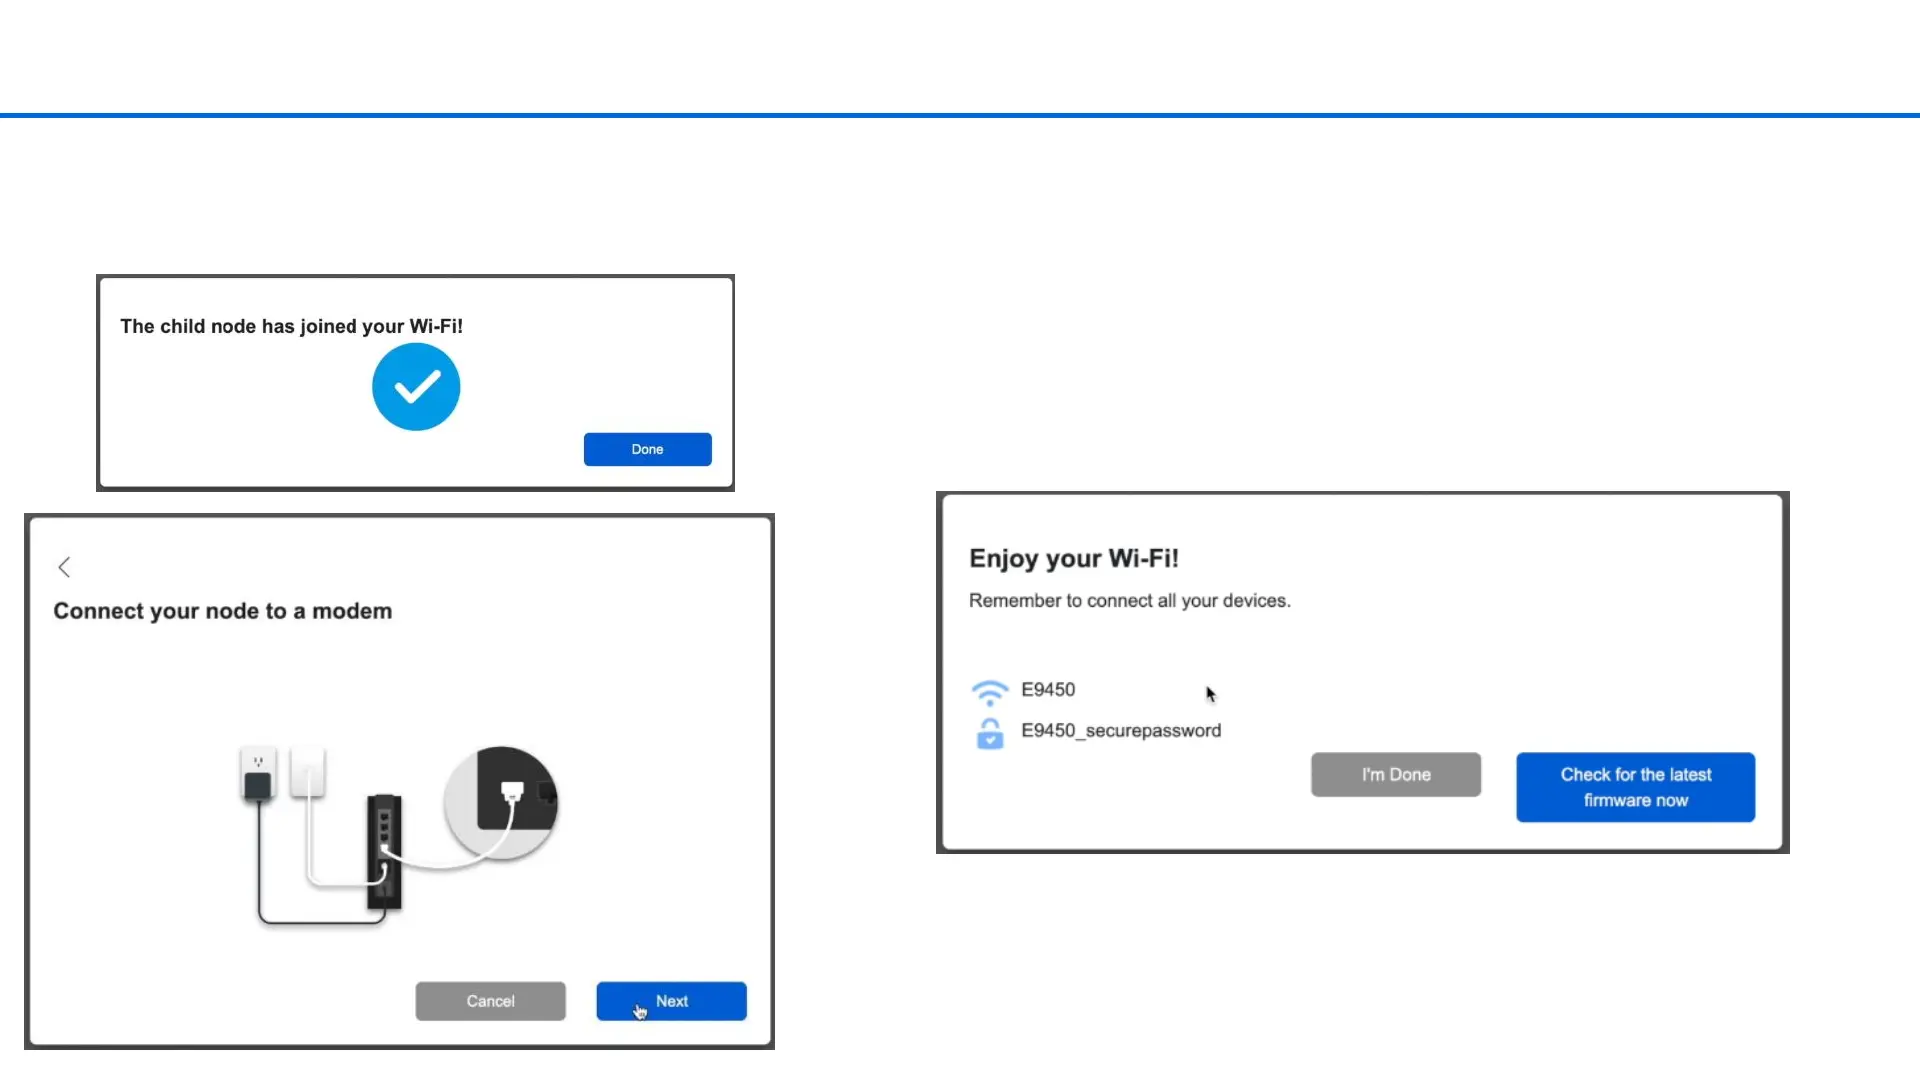Screen dimensions: 1920x1080
Task: Click 'Connect your node to a modem' heading
Action: pos(223,611)
